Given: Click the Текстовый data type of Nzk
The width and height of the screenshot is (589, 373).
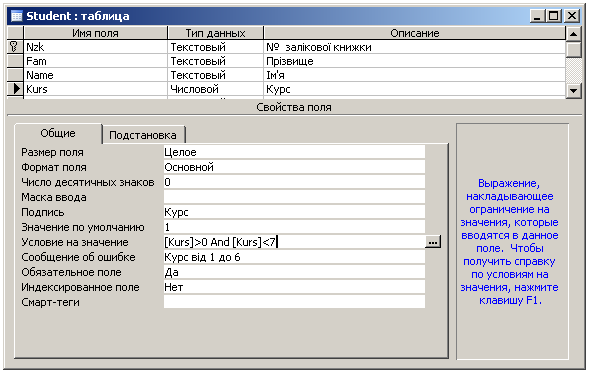Looking at the screenshot, I should point(216,47).
